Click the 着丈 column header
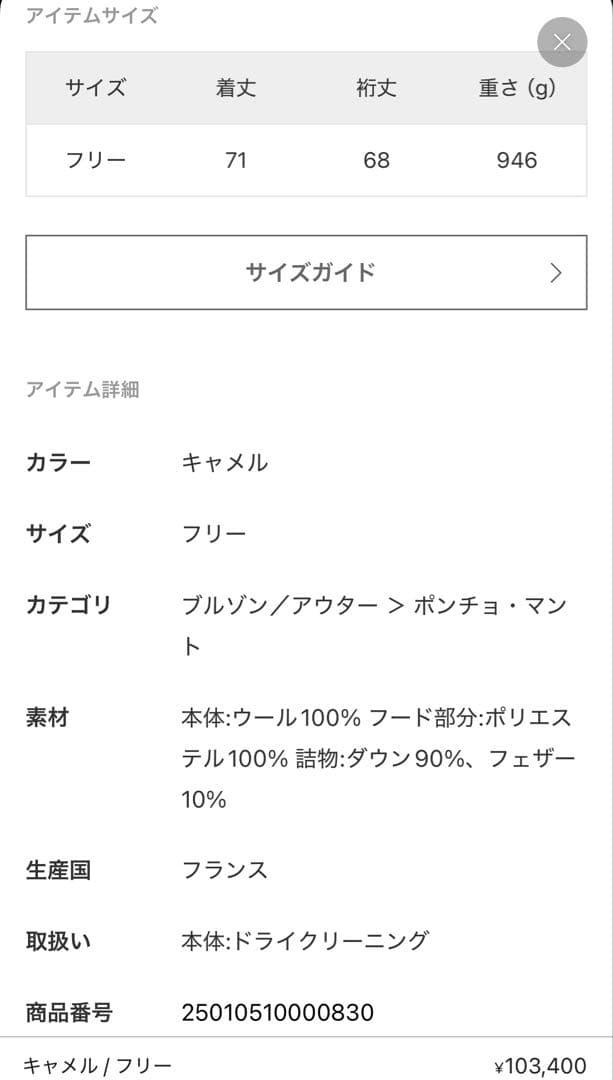This screenshot has height=1080, width=613. pos(236,88)
